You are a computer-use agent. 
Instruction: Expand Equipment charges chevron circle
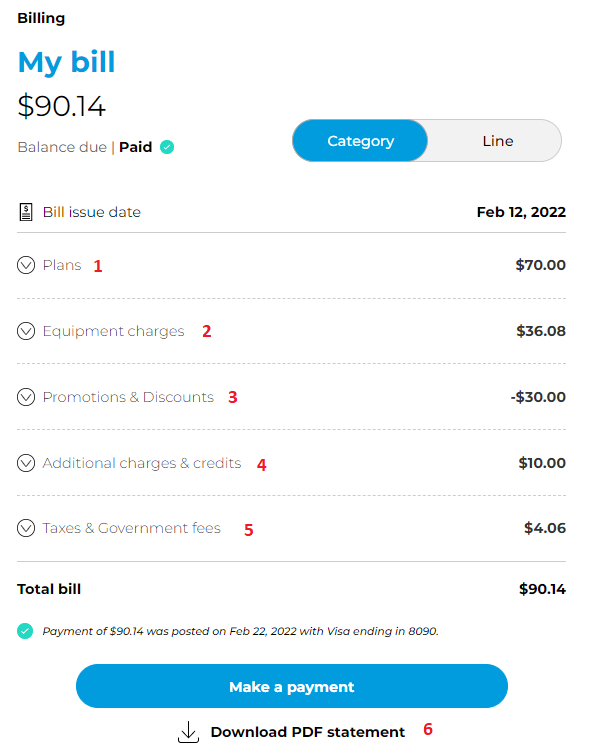26,331
